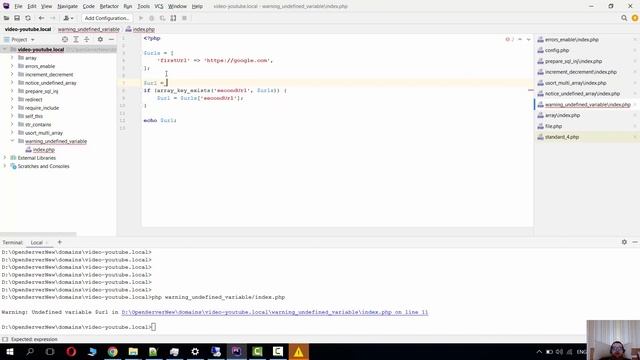640x360 pixels.
Task: Open Search Everywhere magnifier icon
Action: pyautogui.click(x=624, y=18)
